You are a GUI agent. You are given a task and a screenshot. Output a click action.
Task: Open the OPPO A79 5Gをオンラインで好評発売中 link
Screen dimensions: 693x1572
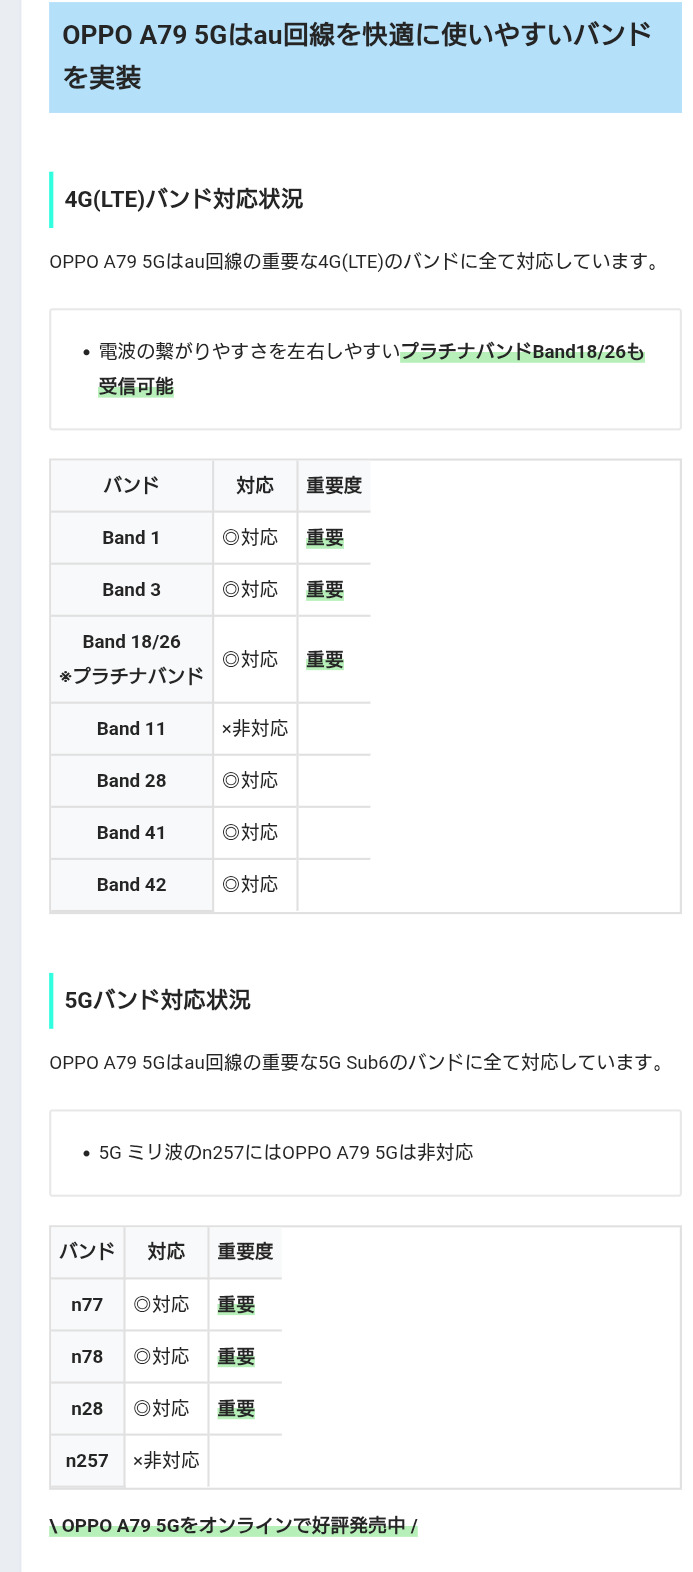(x=234, y=1525)
